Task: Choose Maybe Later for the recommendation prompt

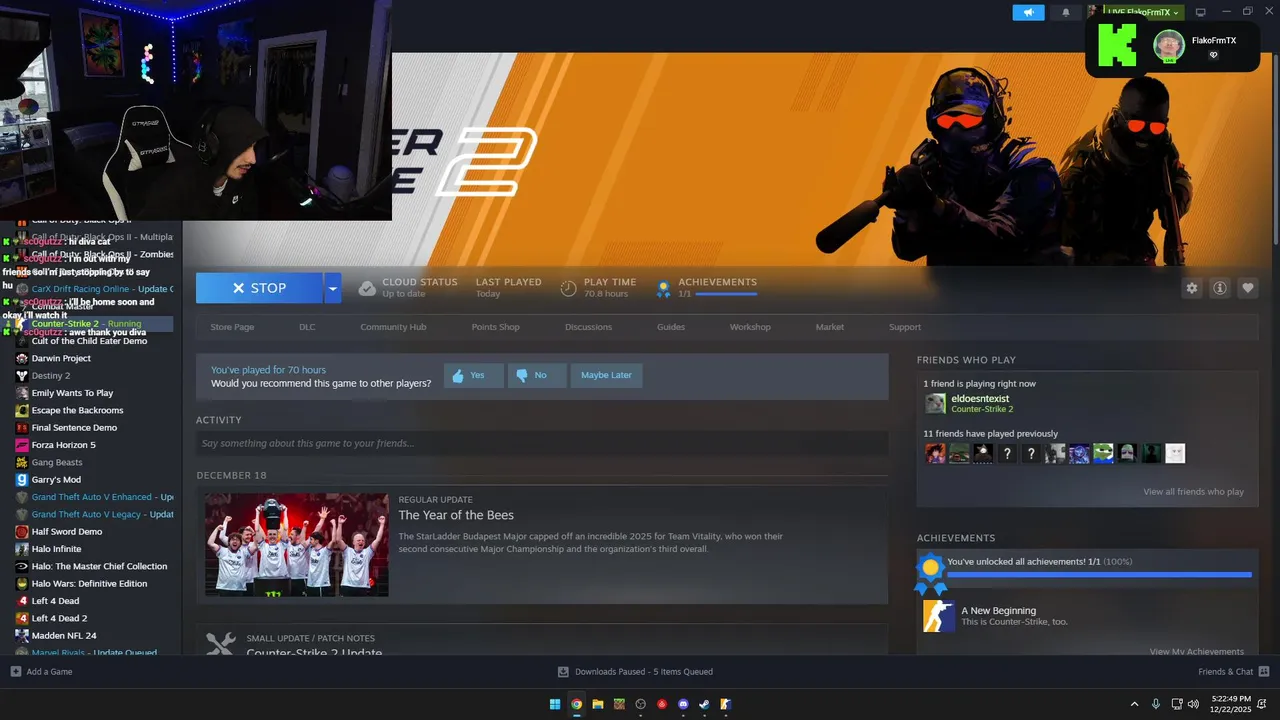Action: [607, 375]
